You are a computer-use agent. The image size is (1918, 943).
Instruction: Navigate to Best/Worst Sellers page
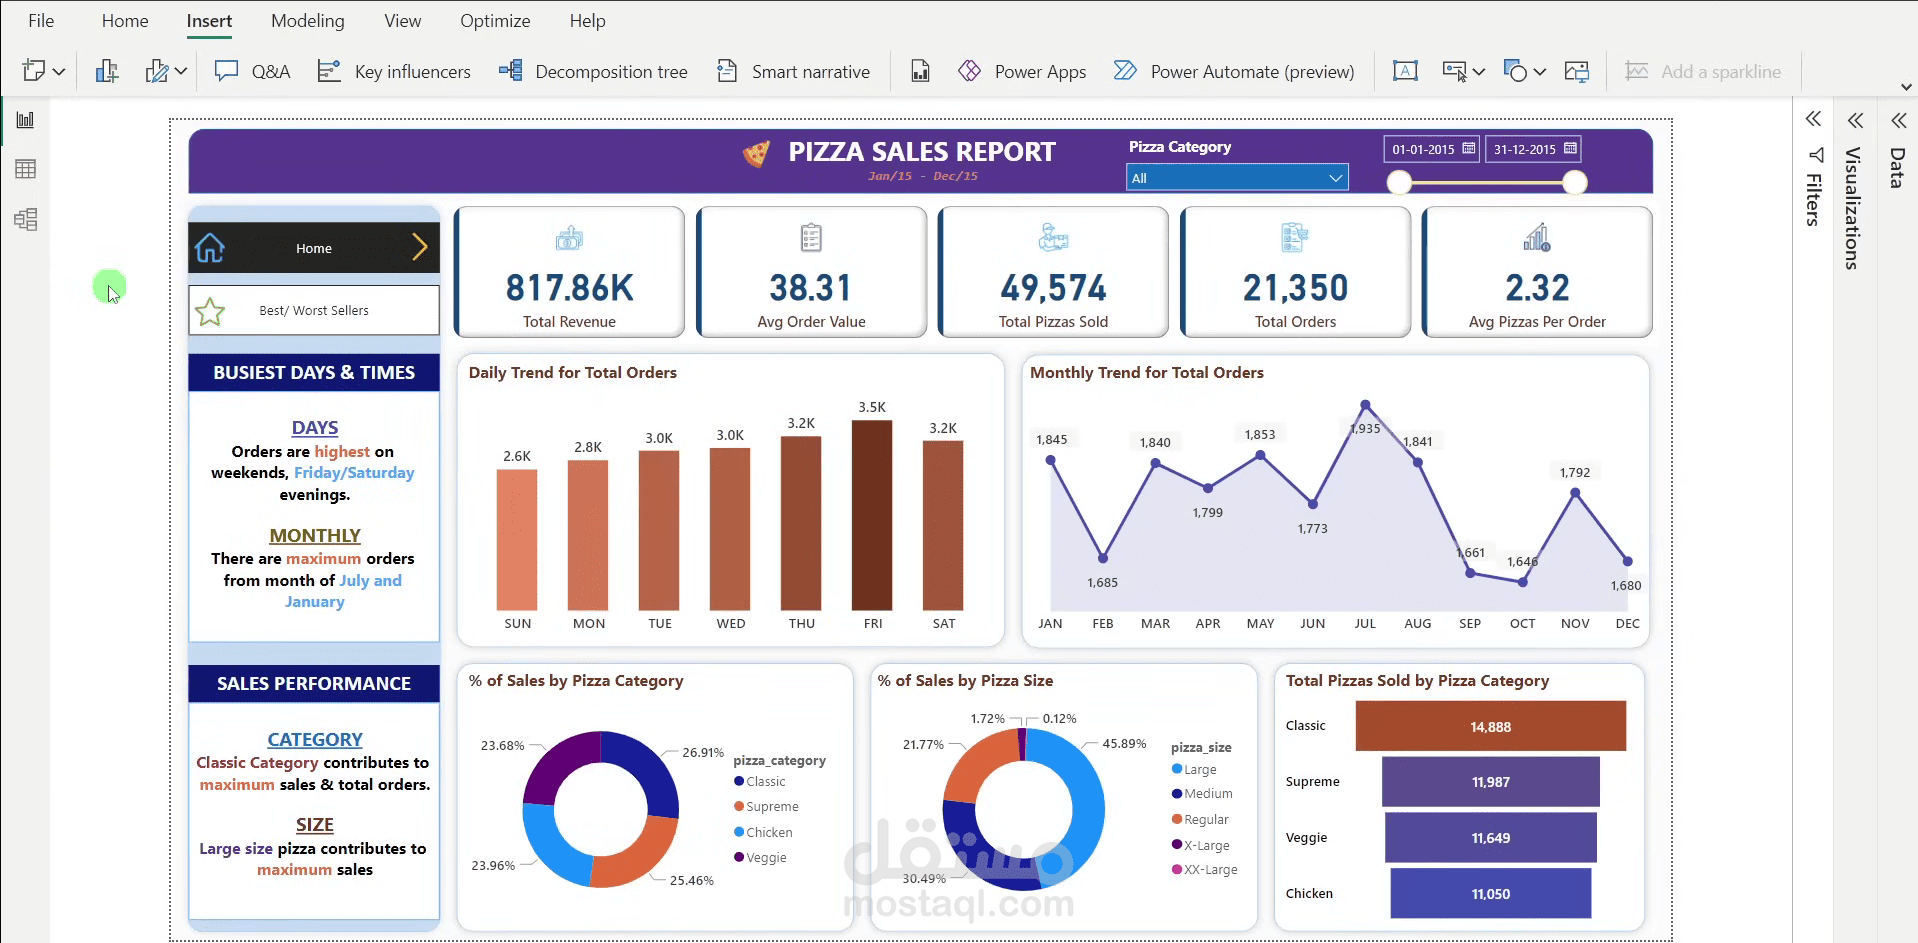click(313, 310)
